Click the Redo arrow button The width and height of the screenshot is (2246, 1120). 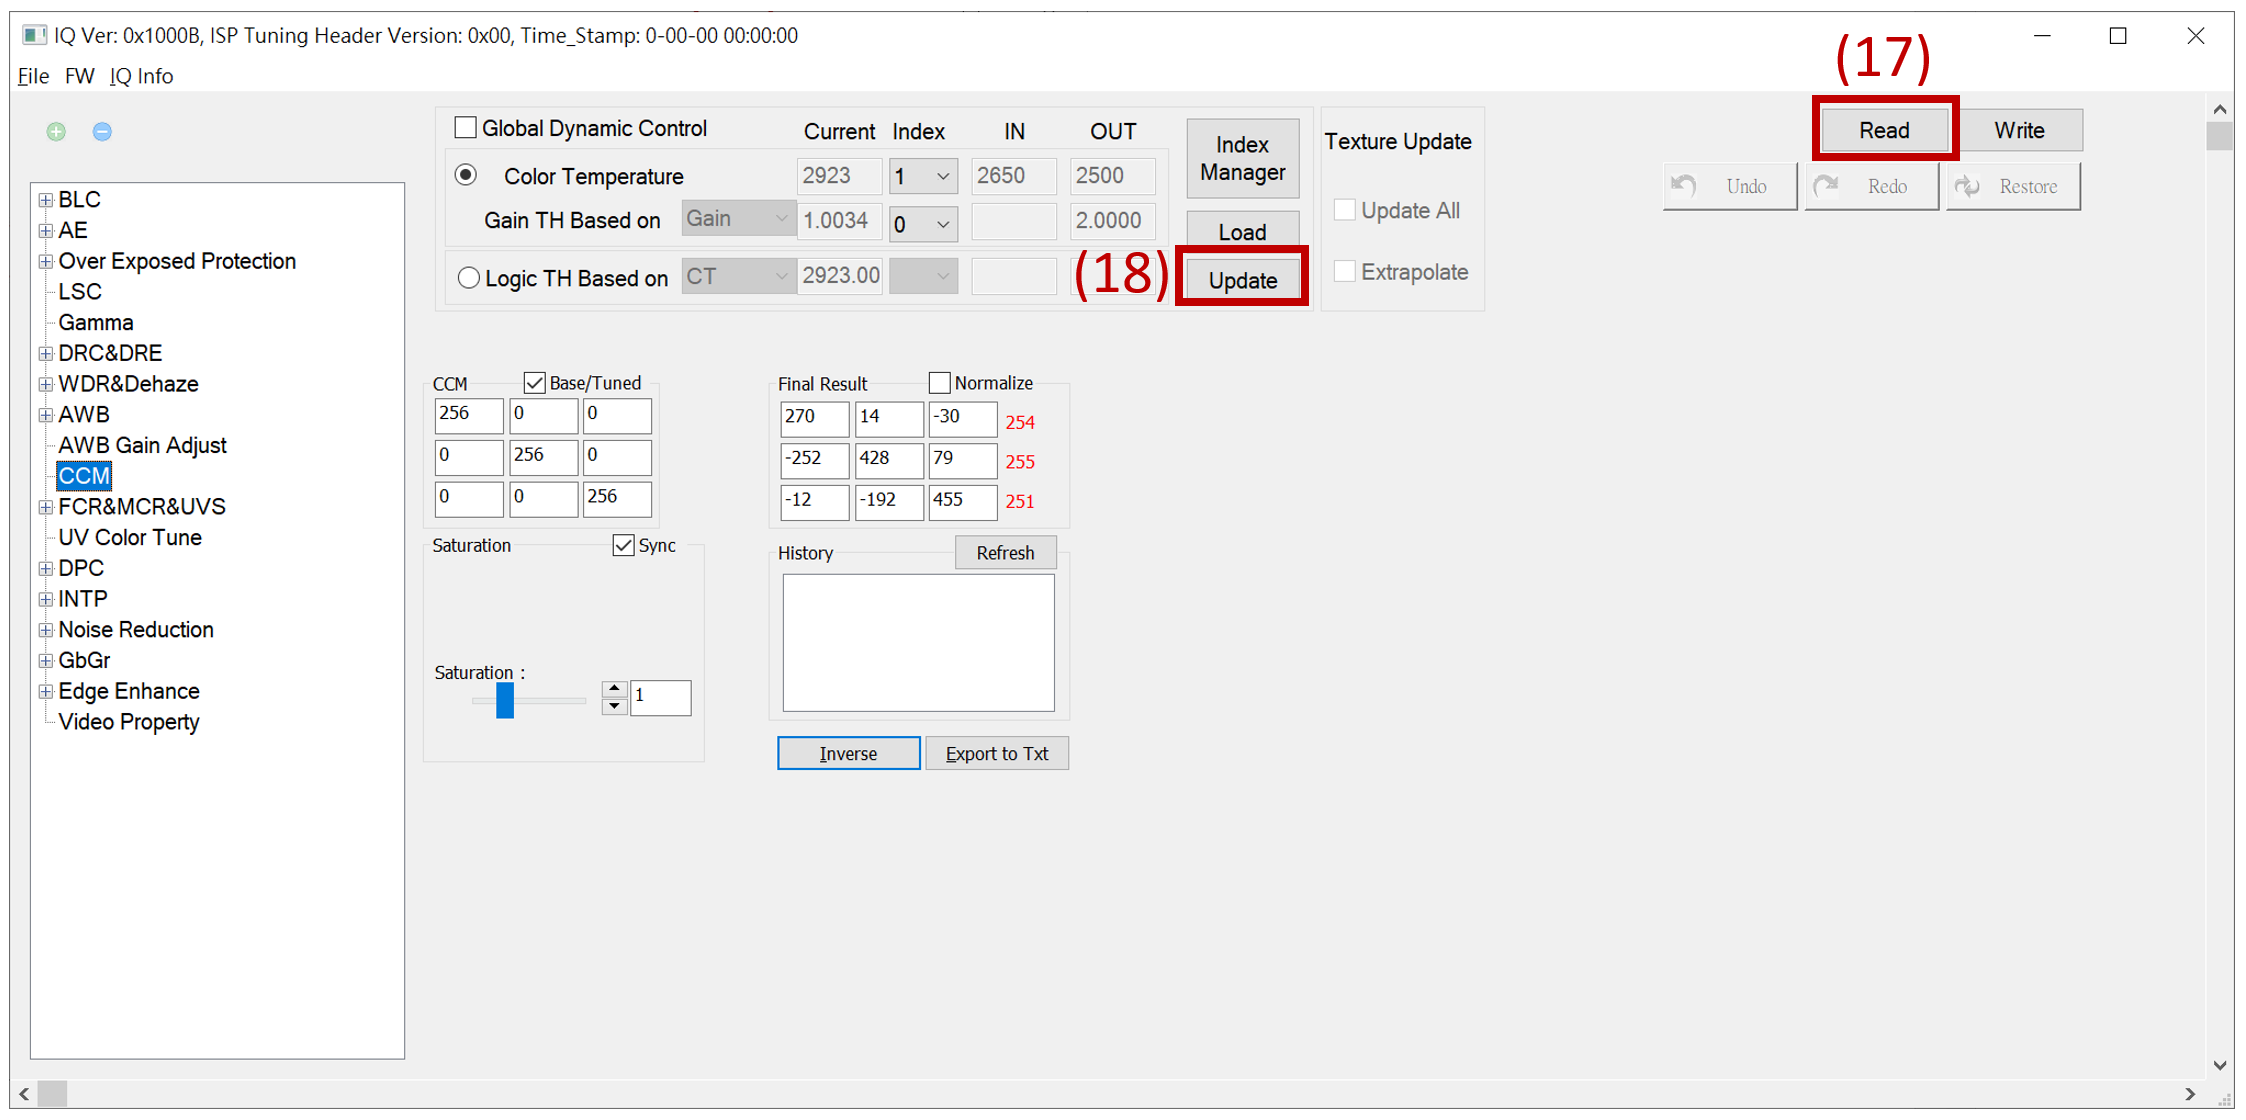click(1870, 187)
